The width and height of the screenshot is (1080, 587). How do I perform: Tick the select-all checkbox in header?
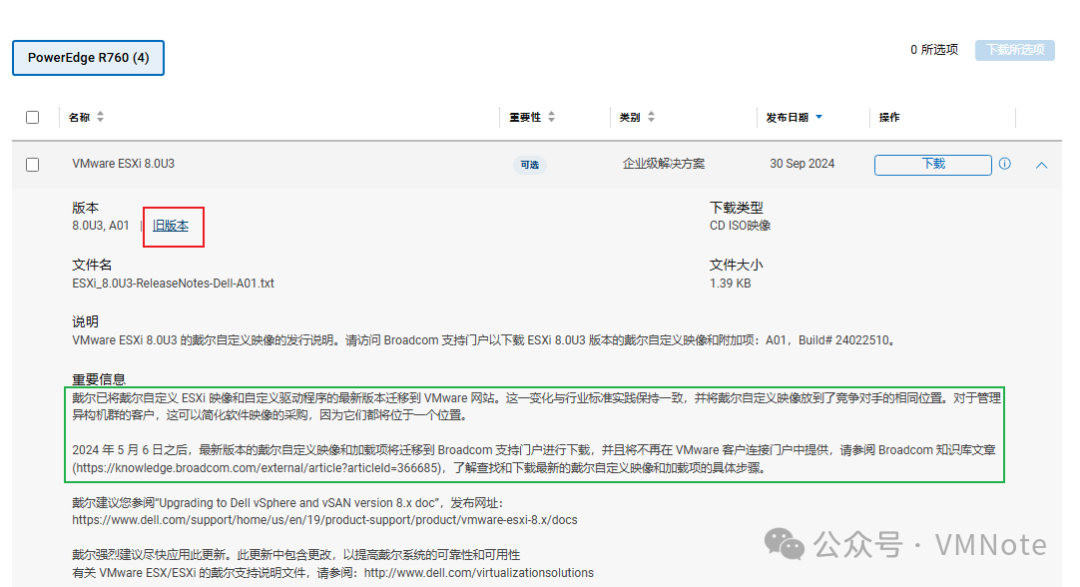32,117
